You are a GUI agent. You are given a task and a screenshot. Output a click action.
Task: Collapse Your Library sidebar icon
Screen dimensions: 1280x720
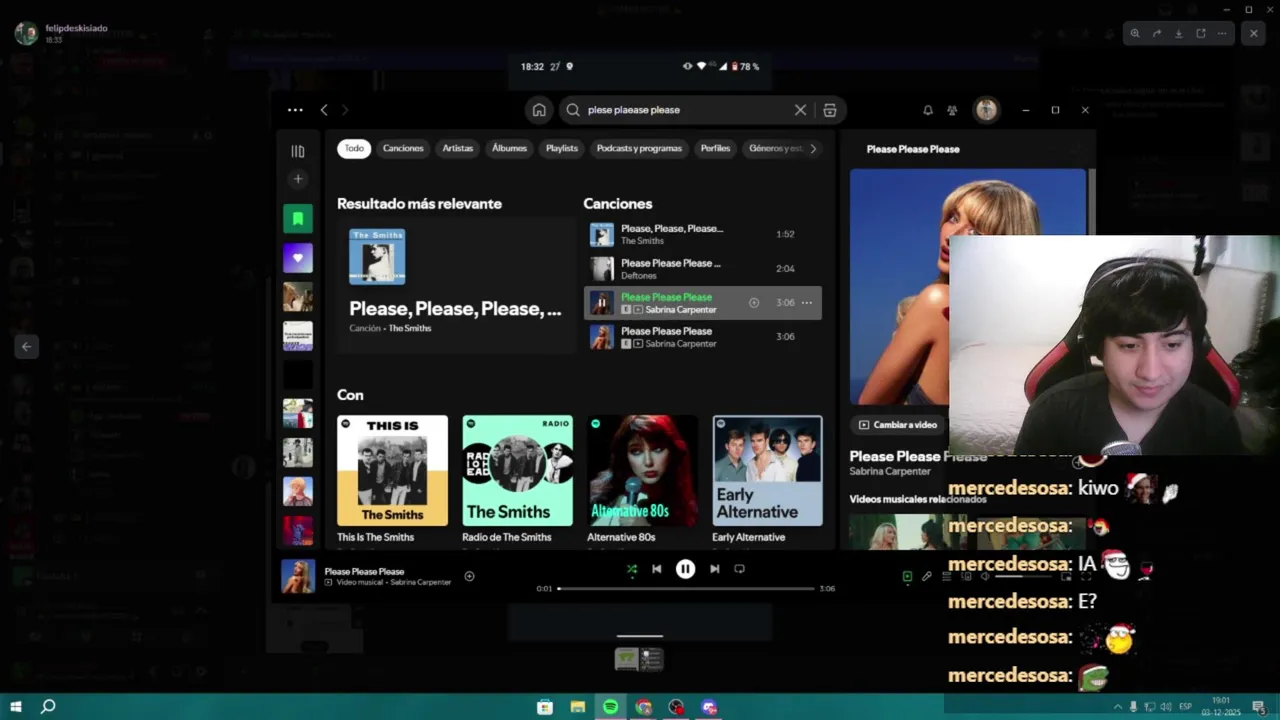[298, 151]
